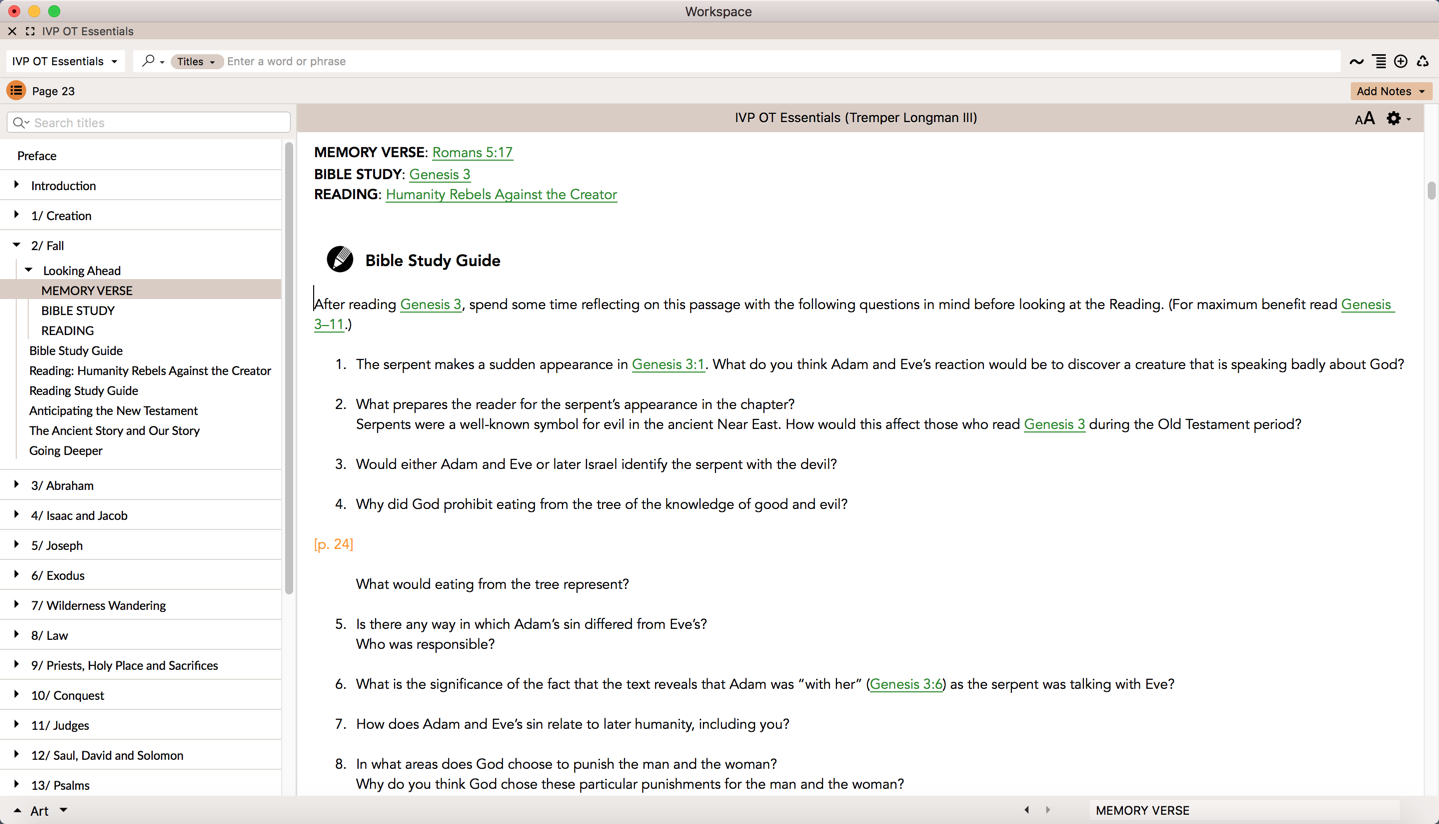Expand the Introduction chapter
The image size is (1439, 824).
(16, 185)
